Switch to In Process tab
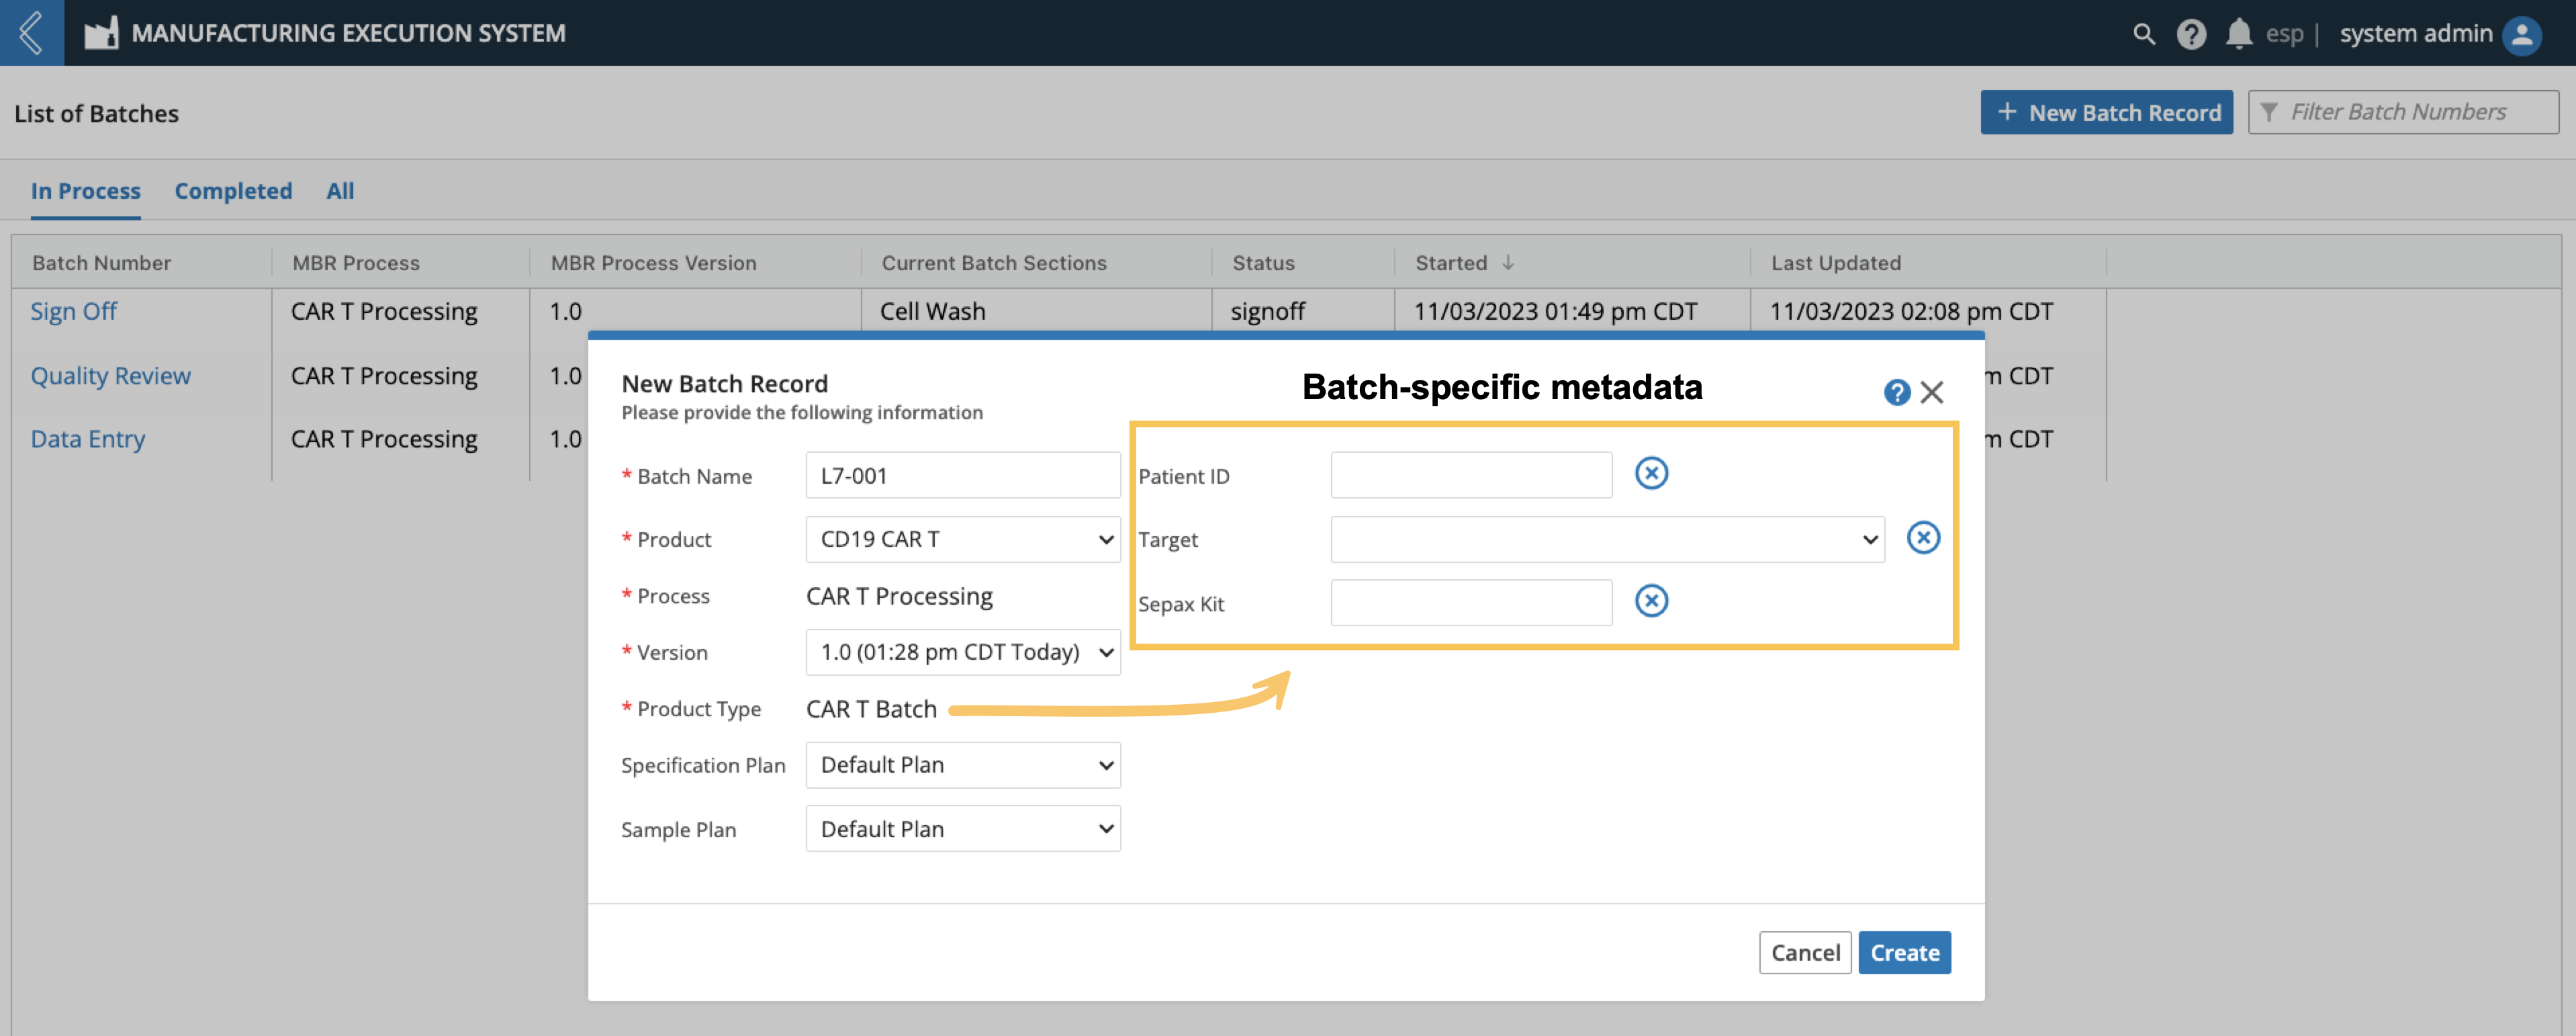Screen dimensions: 2576x1036 (x=85, y=191)
